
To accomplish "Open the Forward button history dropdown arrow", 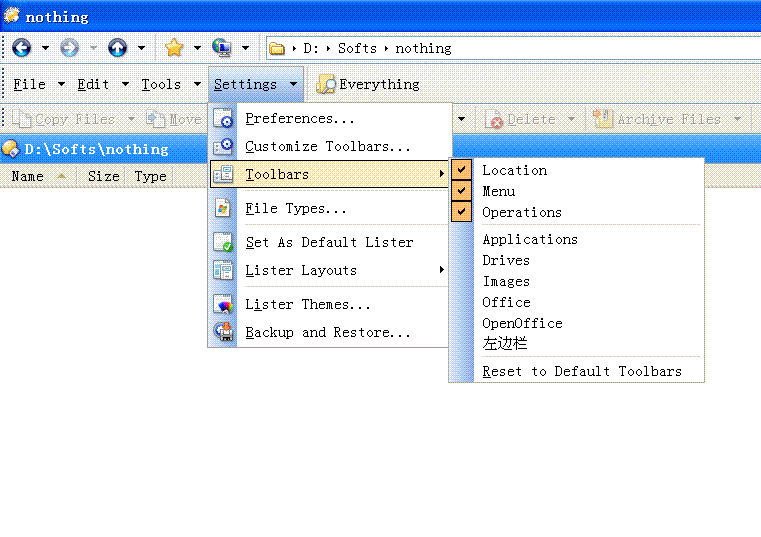I will 93,48.
